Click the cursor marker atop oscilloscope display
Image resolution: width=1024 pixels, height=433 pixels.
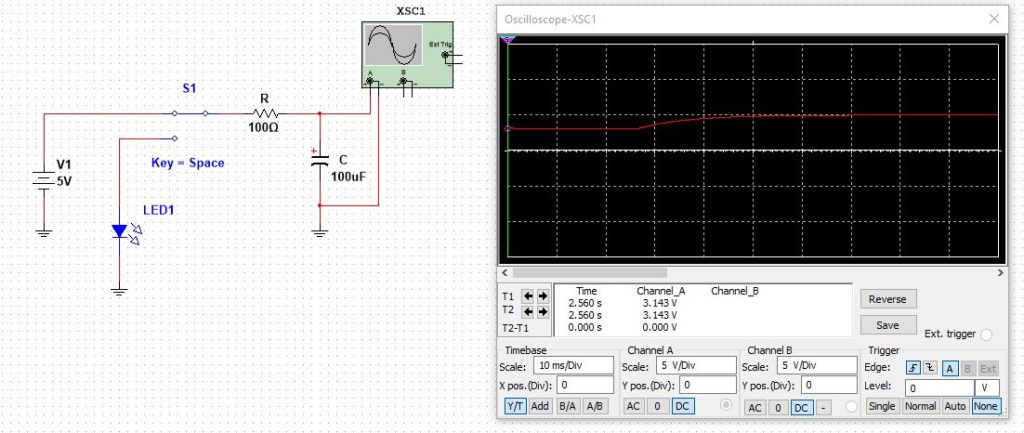click(508, 40)
